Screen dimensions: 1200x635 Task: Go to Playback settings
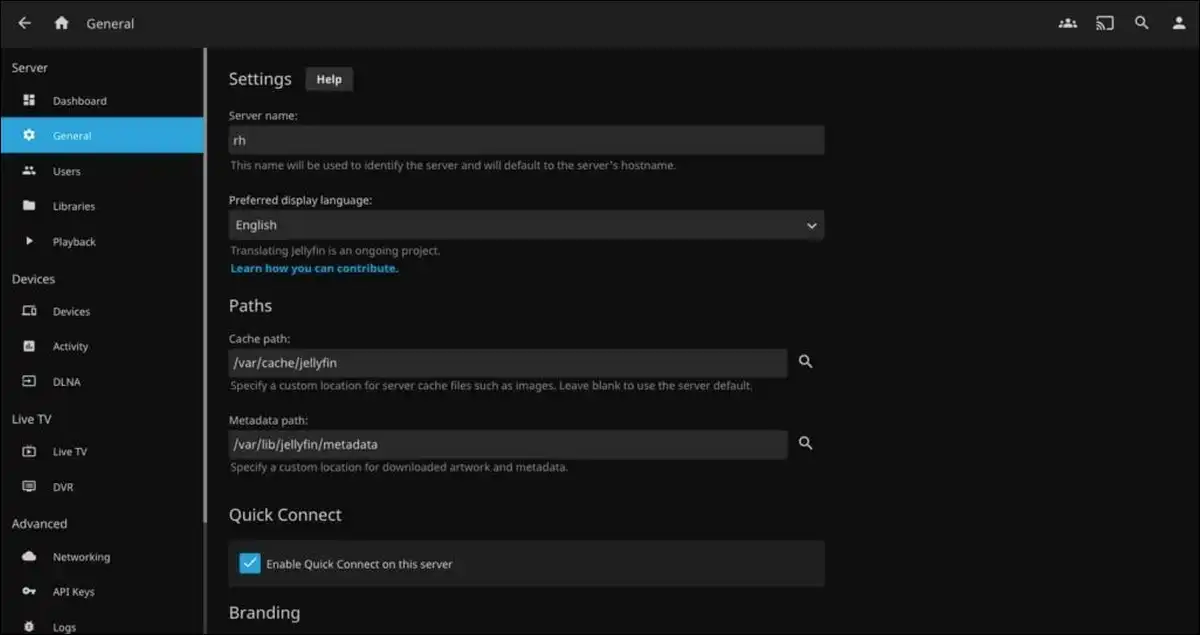pyautogui.click(x=74, y=242)
